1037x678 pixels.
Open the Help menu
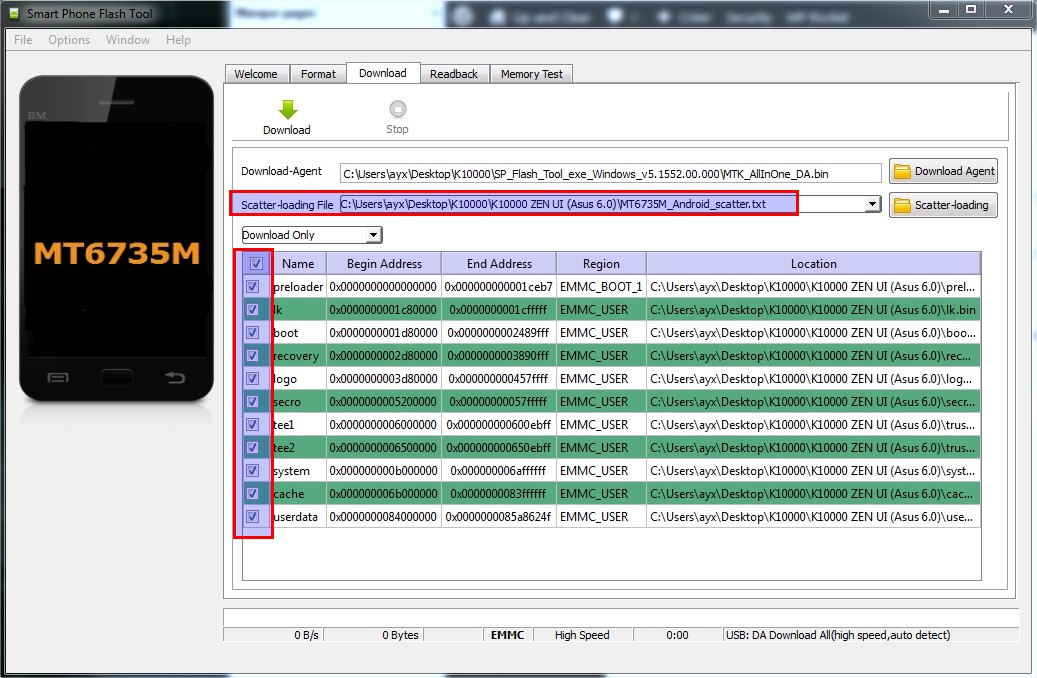point(178,40)
